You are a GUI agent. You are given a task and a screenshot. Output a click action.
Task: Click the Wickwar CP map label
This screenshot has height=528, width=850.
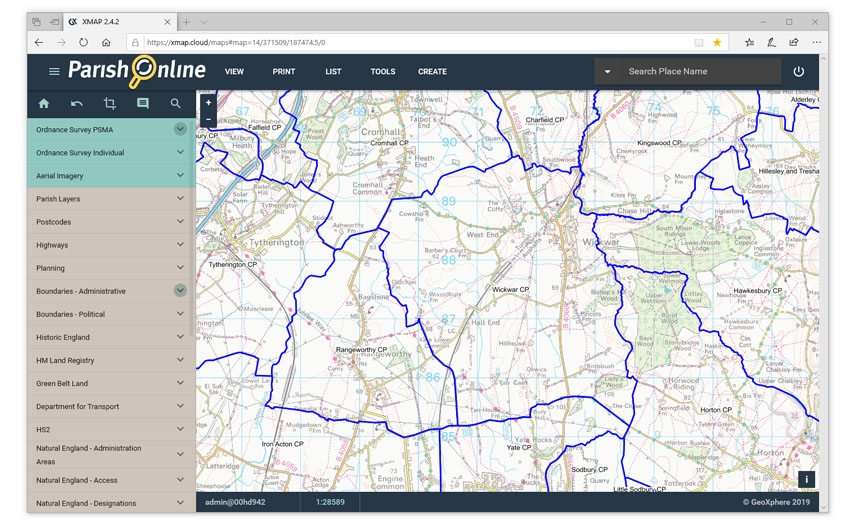[510, 289]
